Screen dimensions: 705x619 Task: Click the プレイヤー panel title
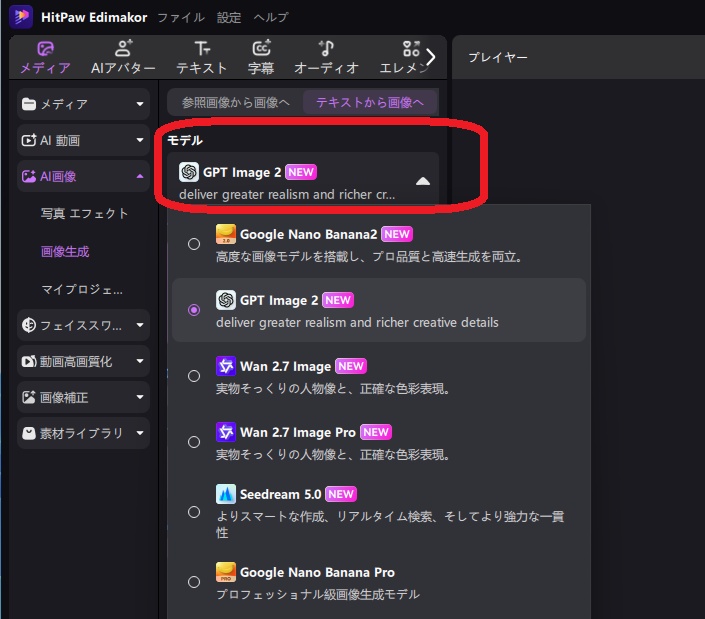coord(497,57)
